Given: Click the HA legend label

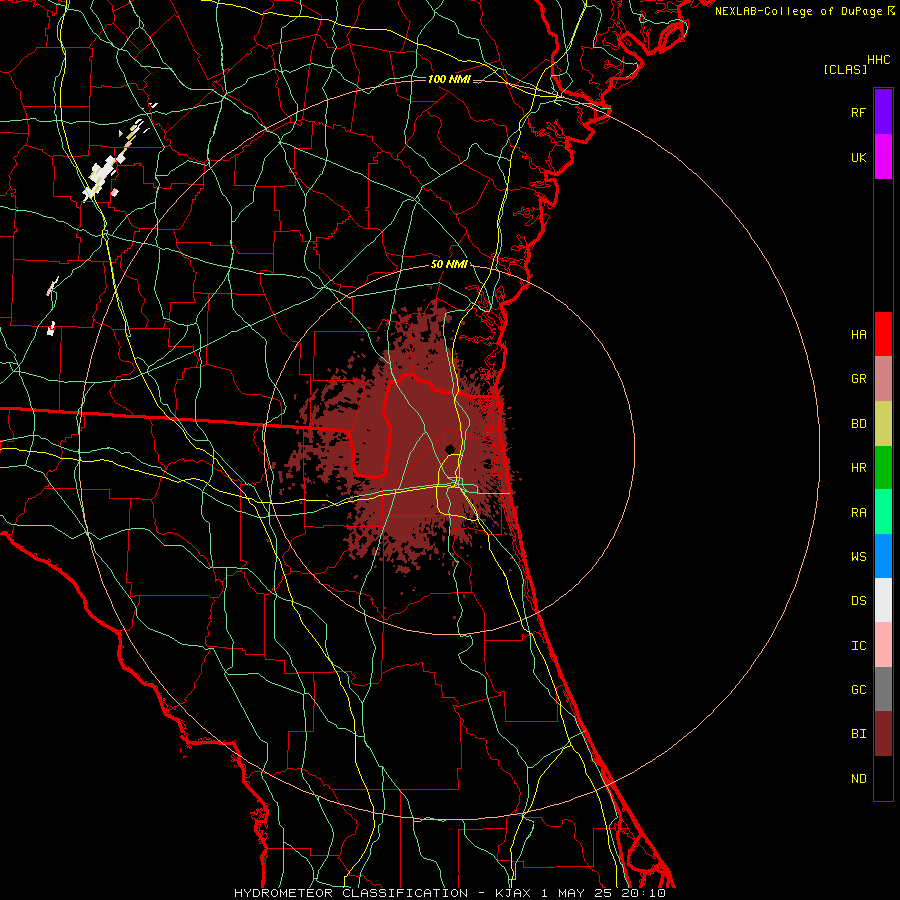Looking at the screenshot, I should pyautogui.click(x=858, y=335).
